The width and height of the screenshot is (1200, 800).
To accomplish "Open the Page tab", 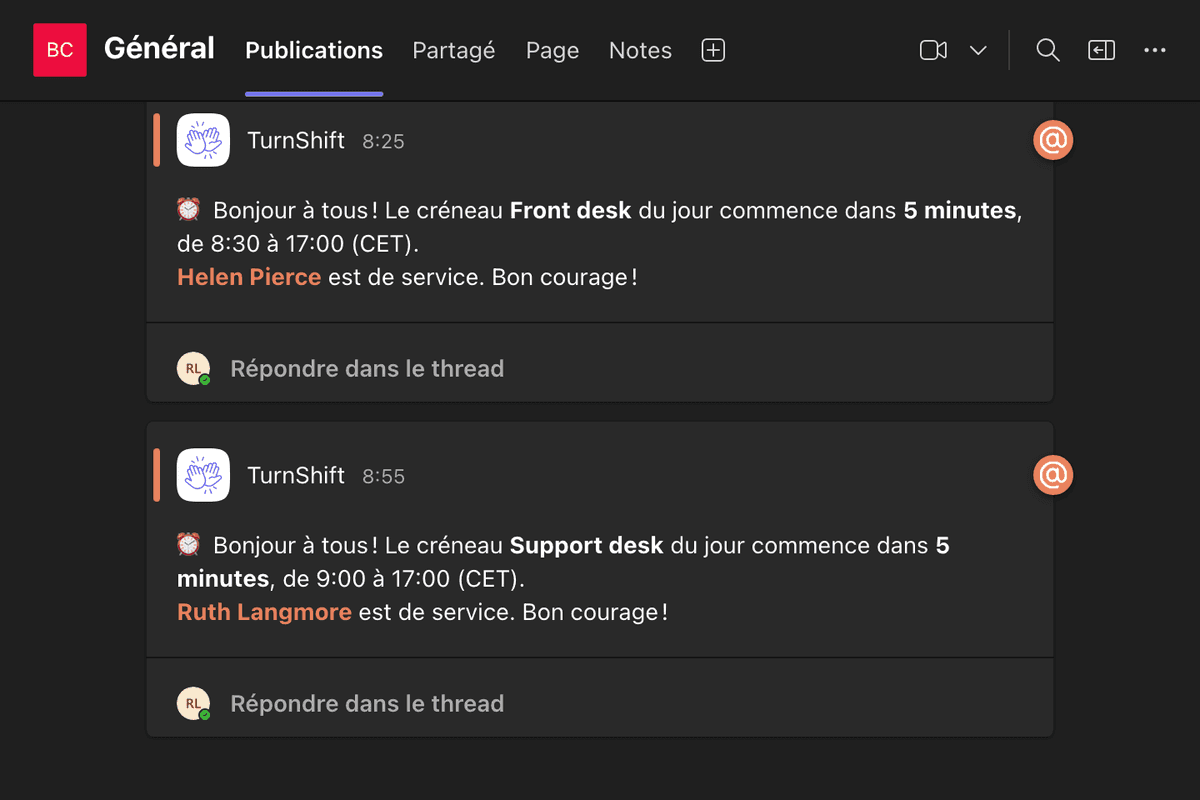I will tap(552, 50).
